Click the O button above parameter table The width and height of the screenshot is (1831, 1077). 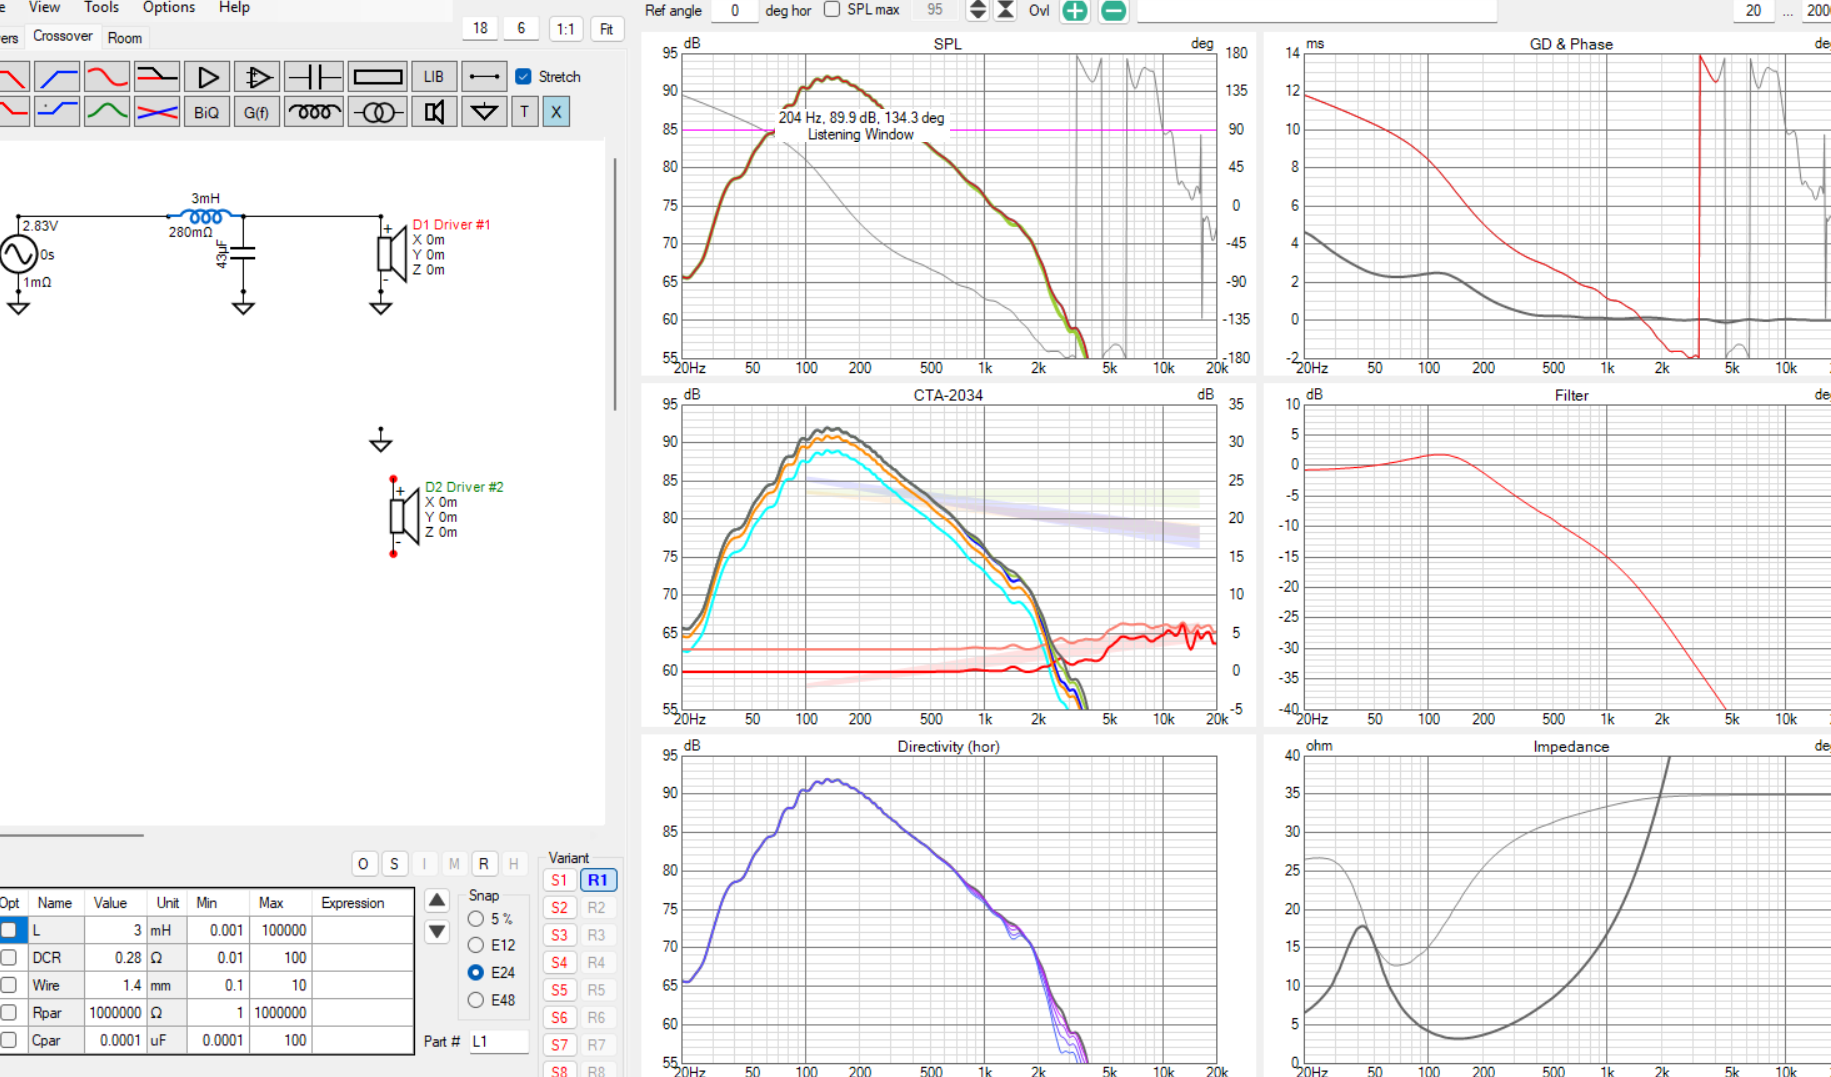tap(363, 864)
